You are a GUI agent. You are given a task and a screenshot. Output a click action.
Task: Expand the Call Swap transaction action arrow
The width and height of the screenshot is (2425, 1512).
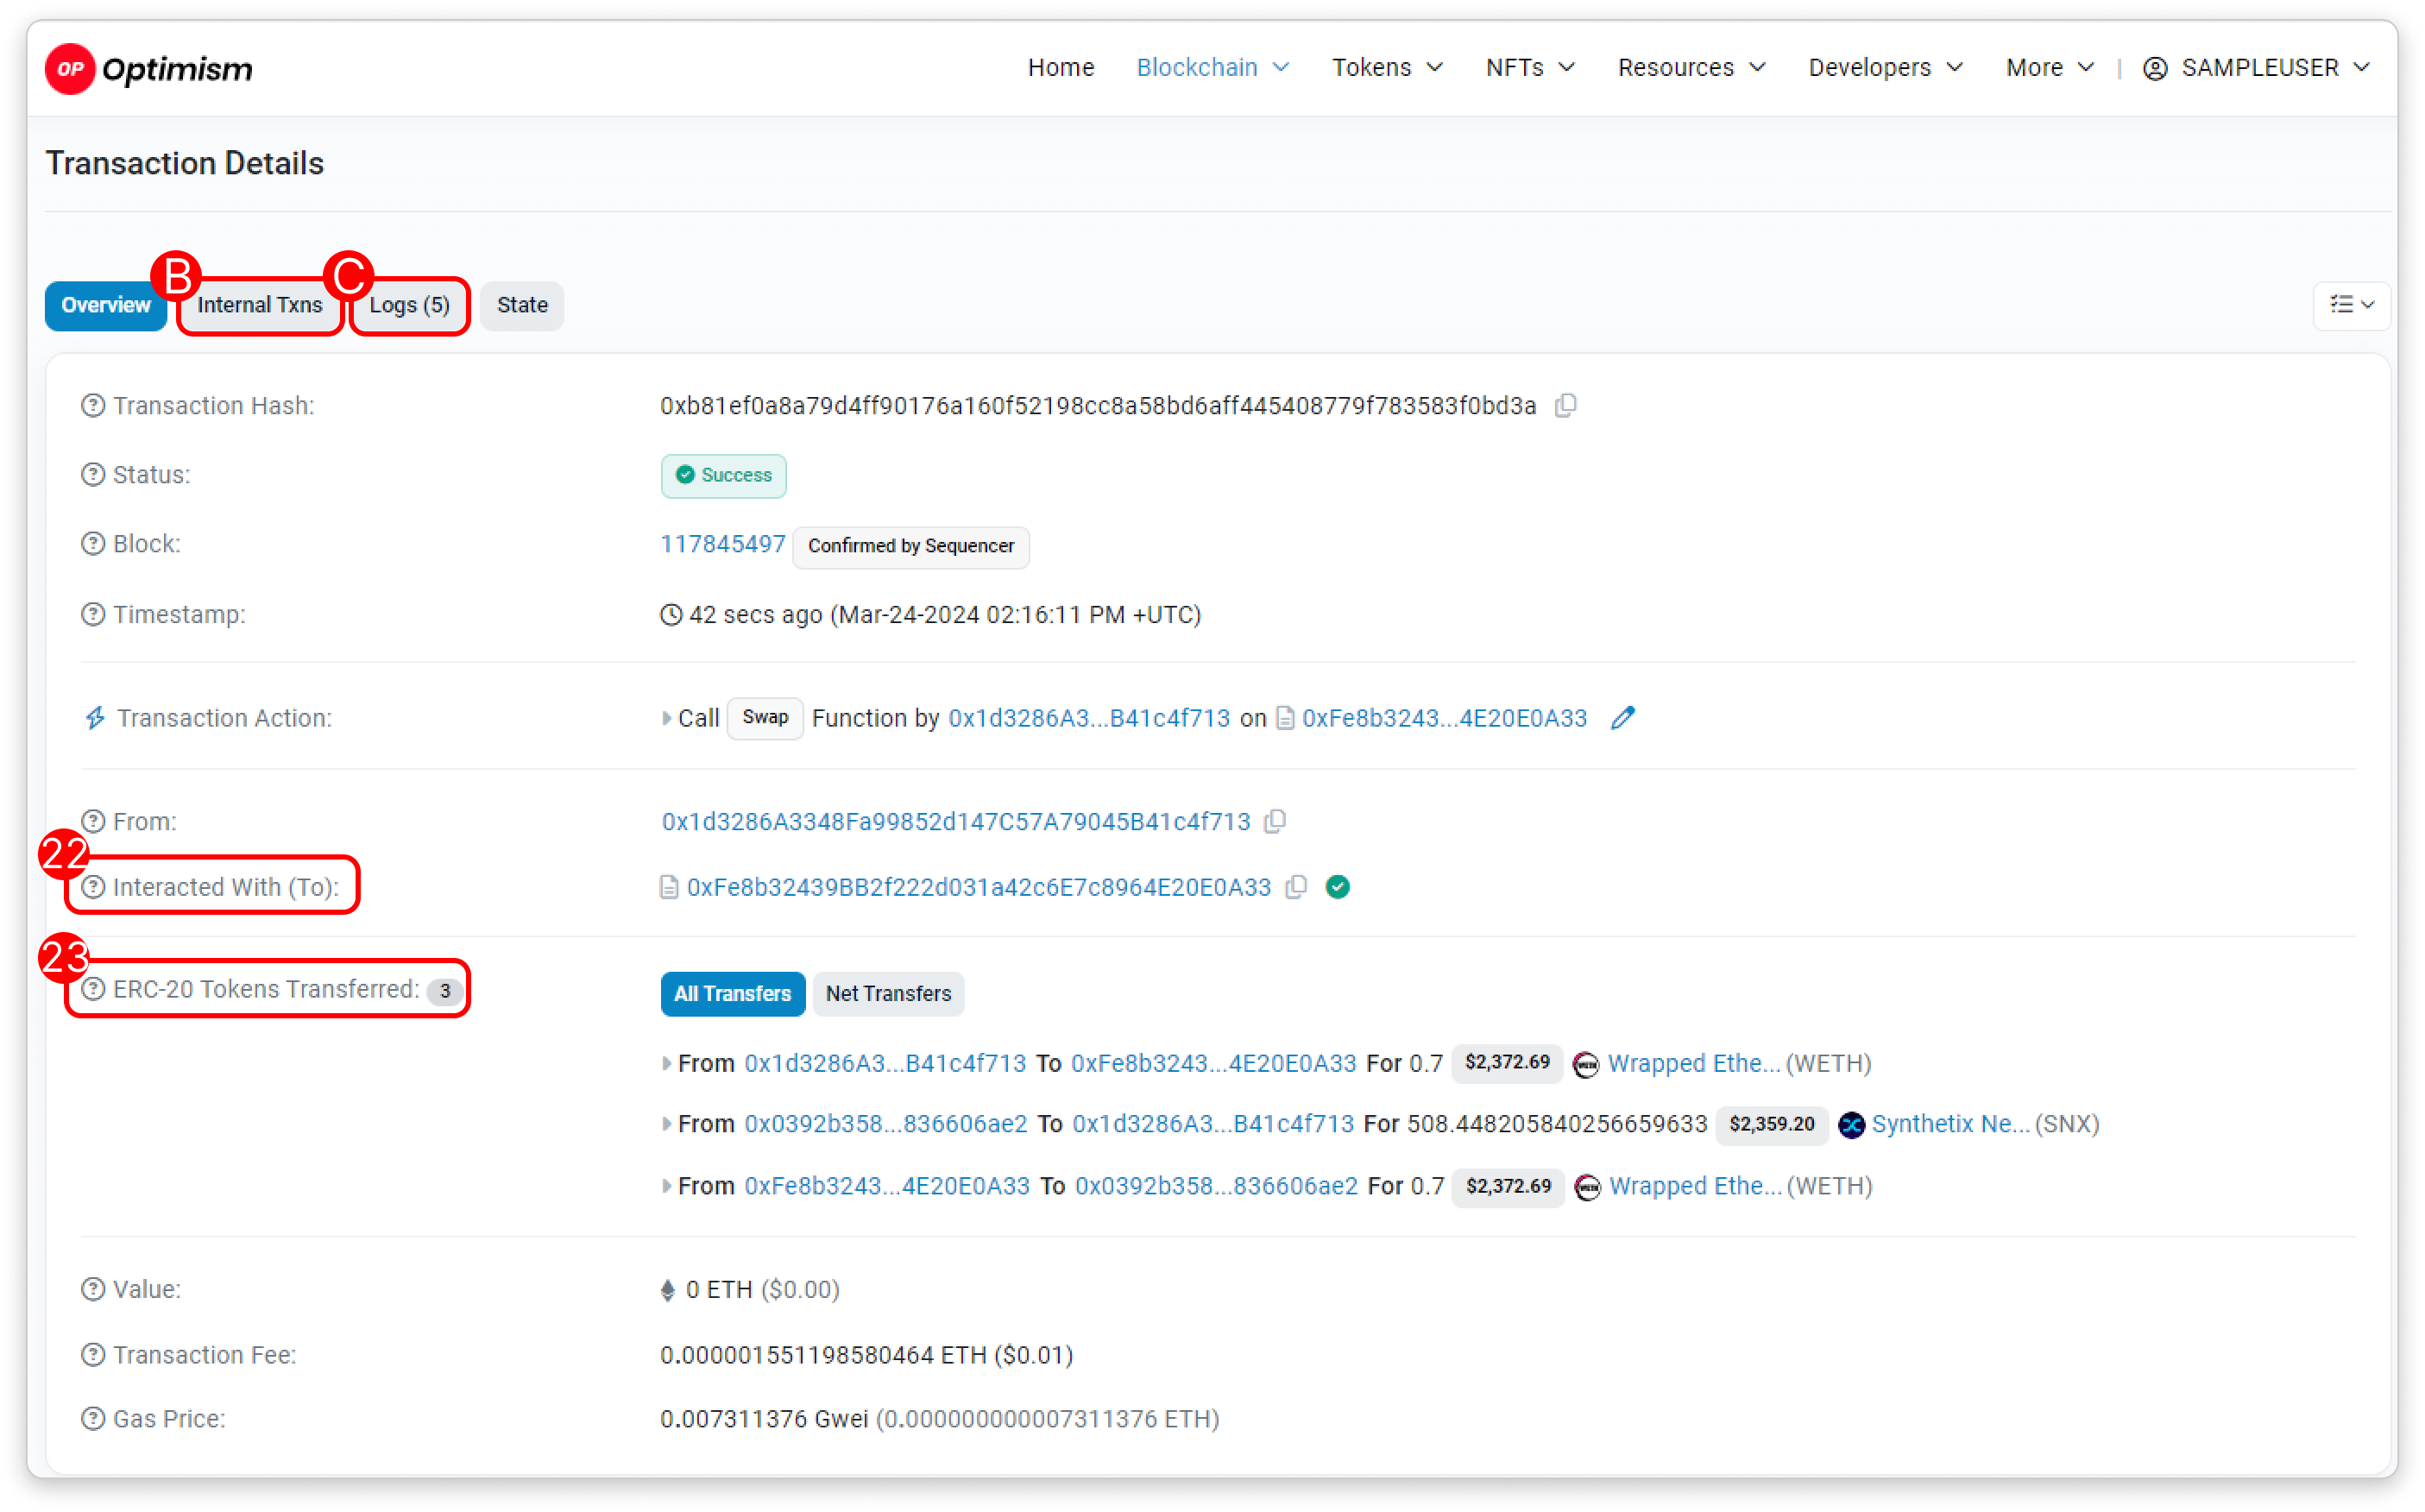tap(666, 719)
